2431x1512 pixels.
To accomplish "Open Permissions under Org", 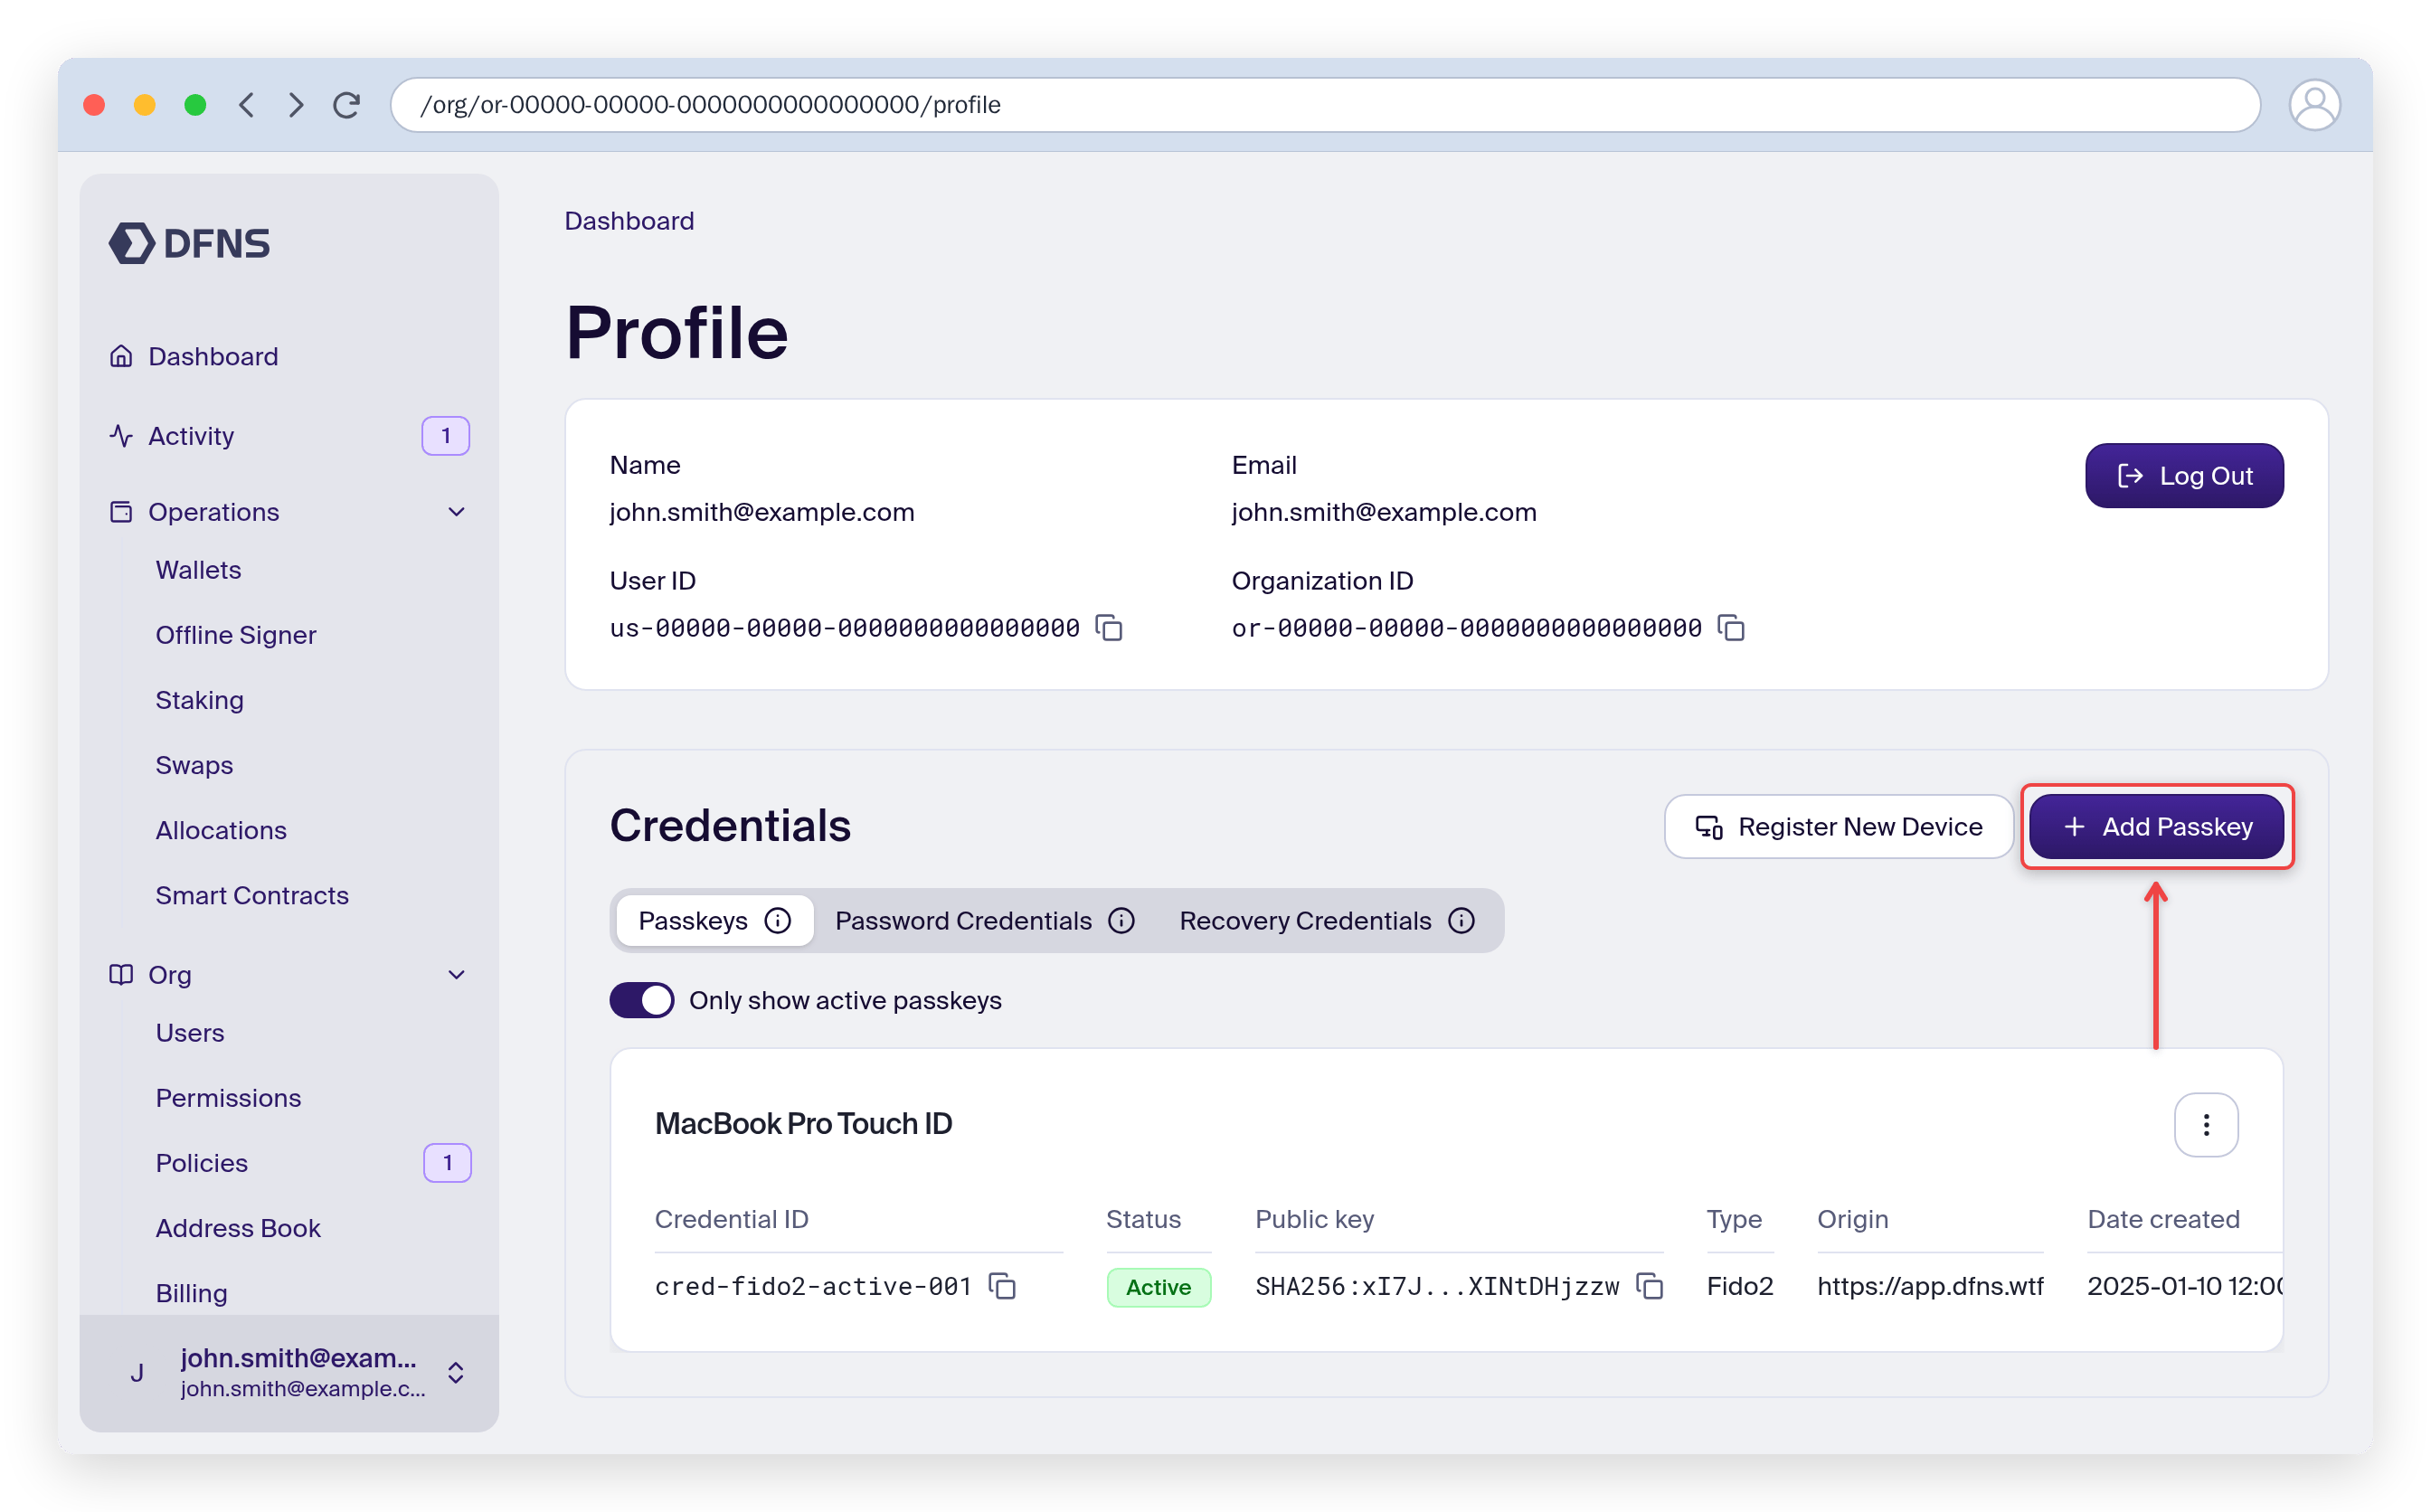I will [228, 1098].
